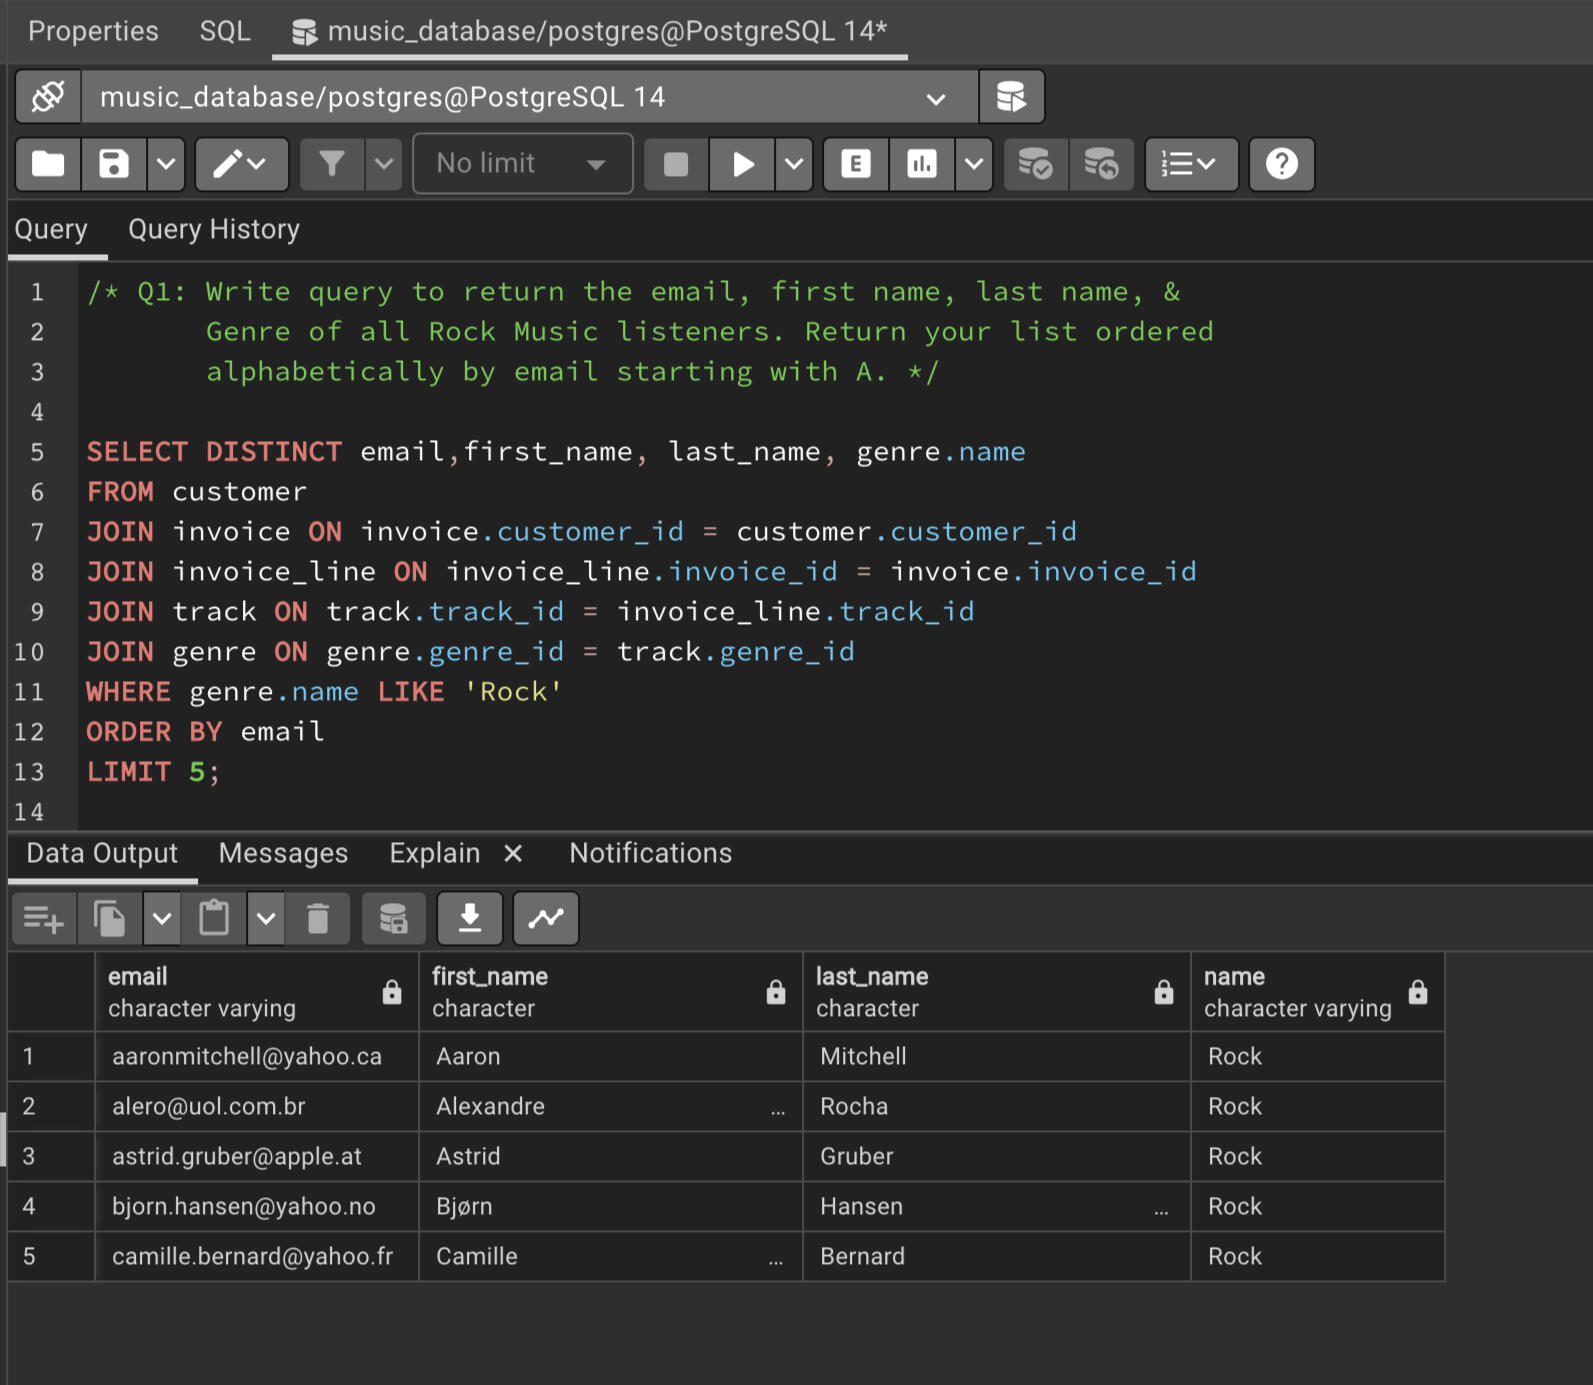Open execute options dropdown arrow
Viewport: 1593px width, 1385px height.
click(x=794, y=164)
